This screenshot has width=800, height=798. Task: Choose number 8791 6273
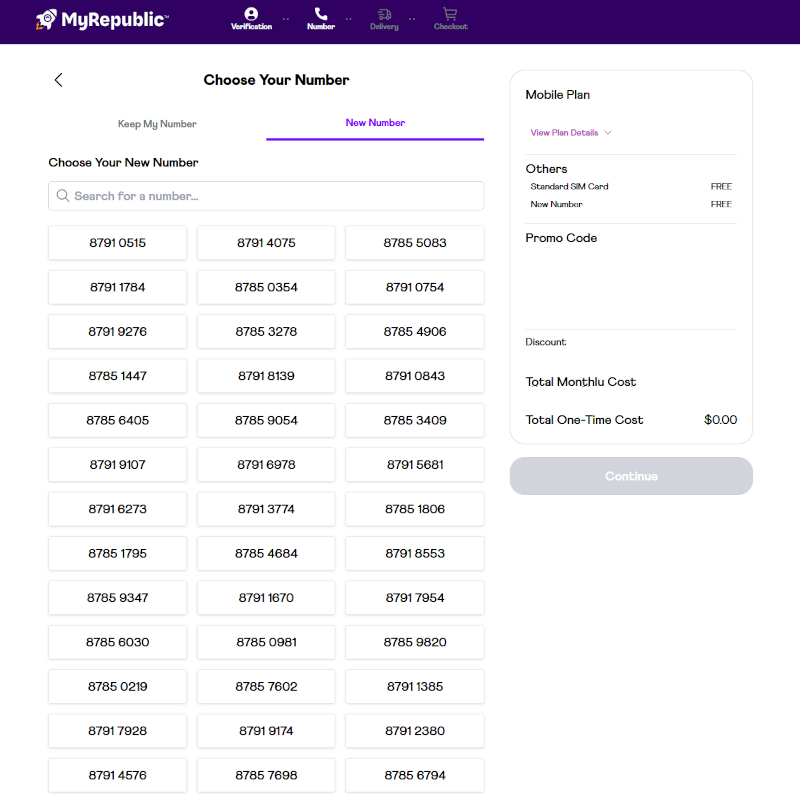tap(118, 509)
